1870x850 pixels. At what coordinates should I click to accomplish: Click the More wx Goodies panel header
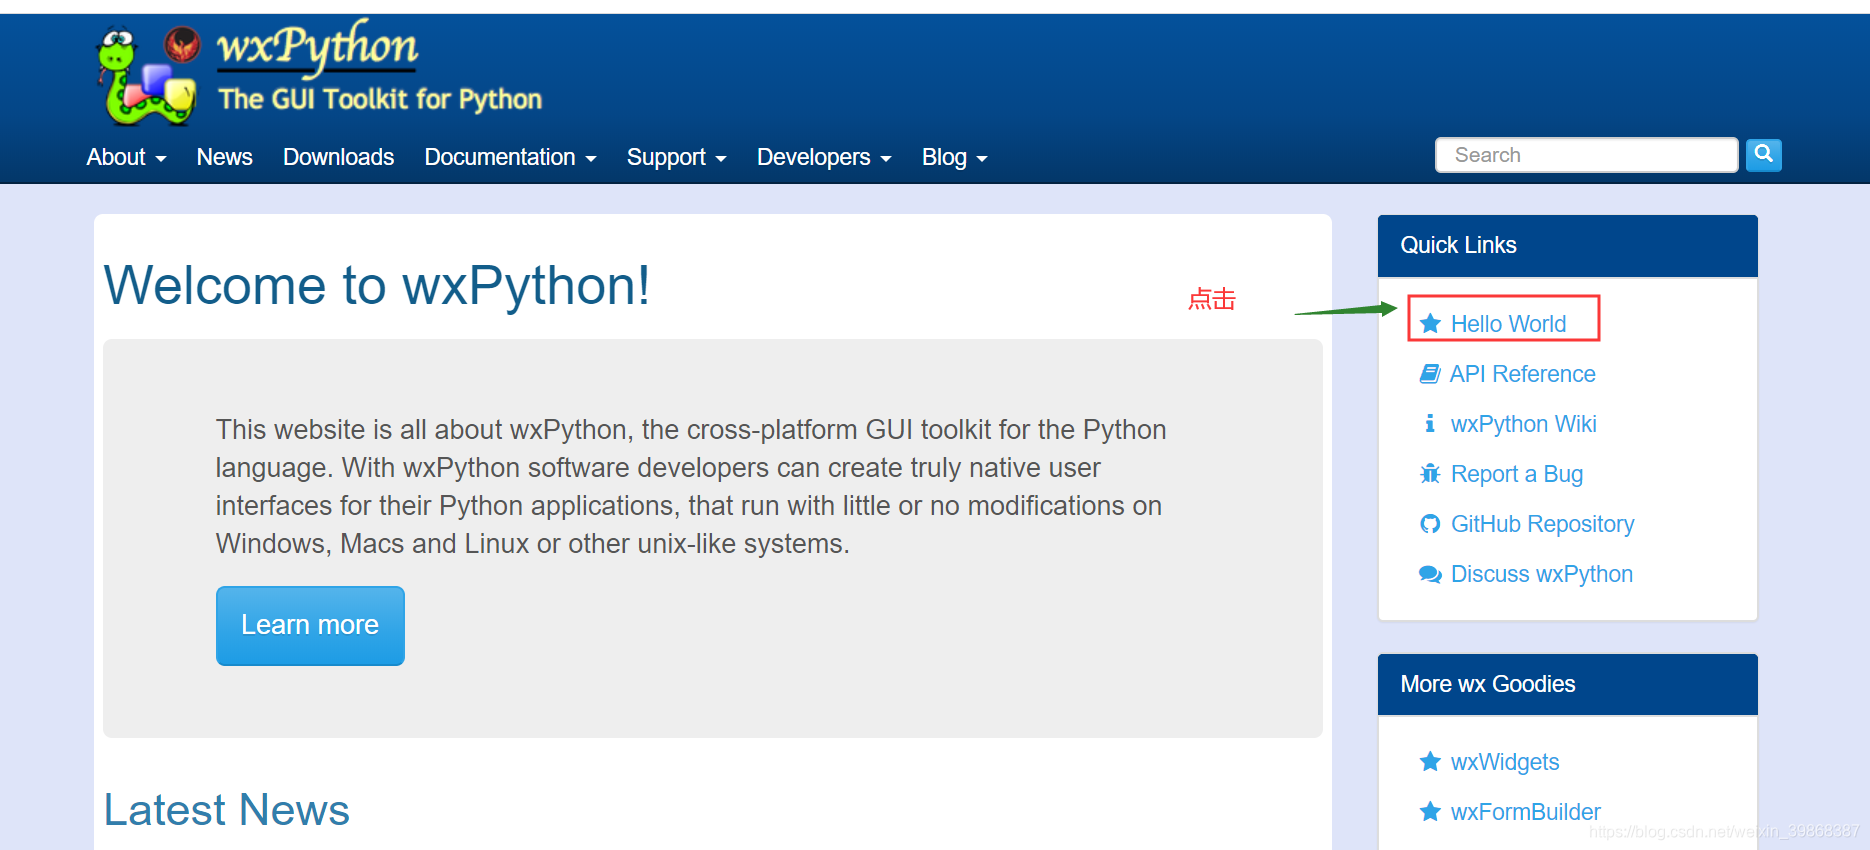tap(1567, 685)
